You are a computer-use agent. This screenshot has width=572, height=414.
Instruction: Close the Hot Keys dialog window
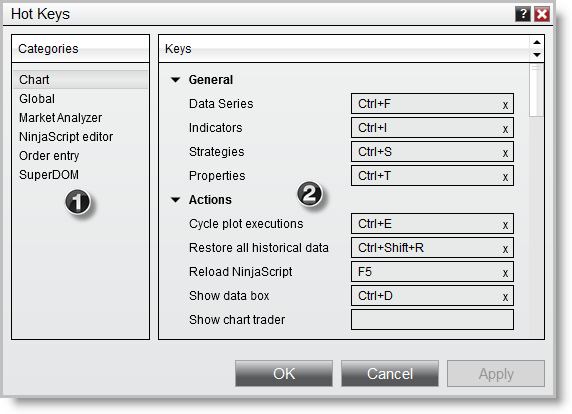542,14
